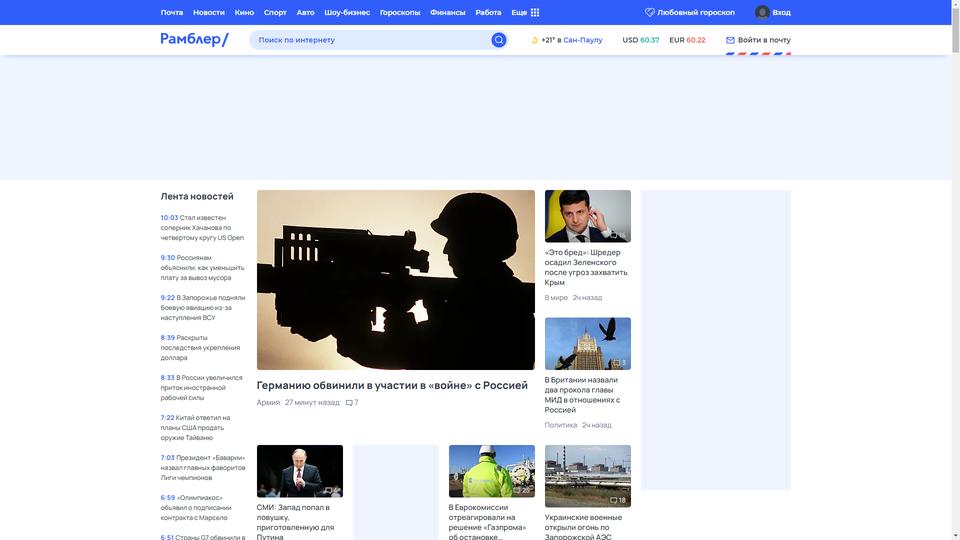Open the 8:33 news about иностранная рабочая сила
This screenshot has width=960, height=540.
[x=201, y=388]
